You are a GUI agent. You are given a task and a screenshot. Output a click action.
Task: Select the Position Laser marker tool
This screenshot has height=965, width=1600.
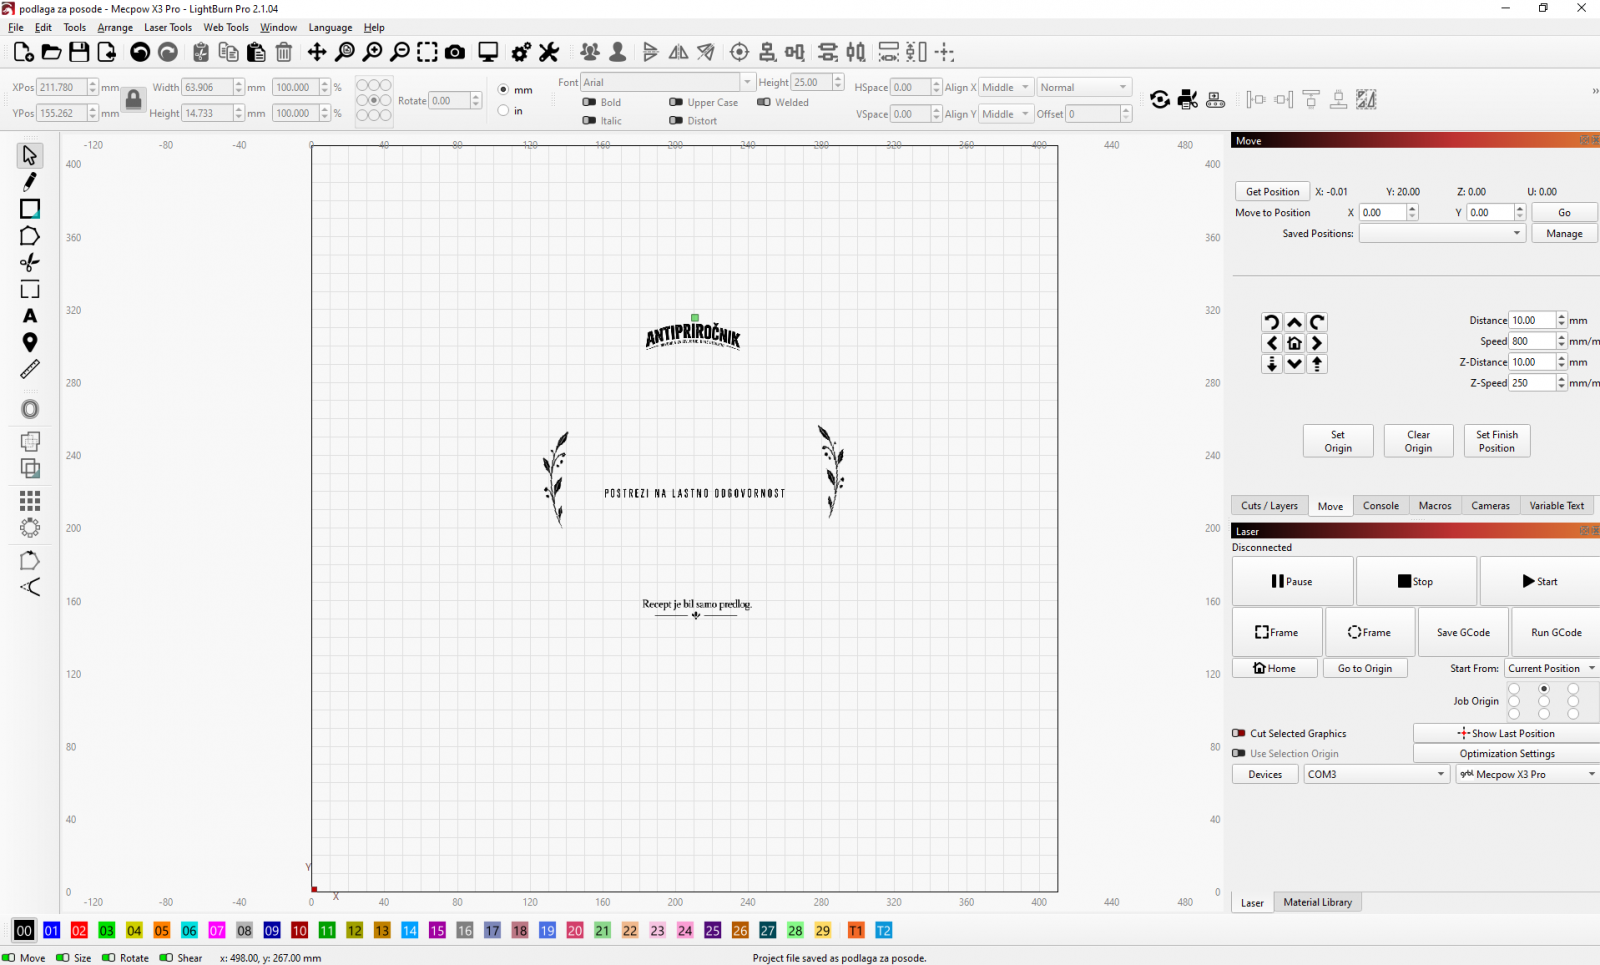coord(30,343)
